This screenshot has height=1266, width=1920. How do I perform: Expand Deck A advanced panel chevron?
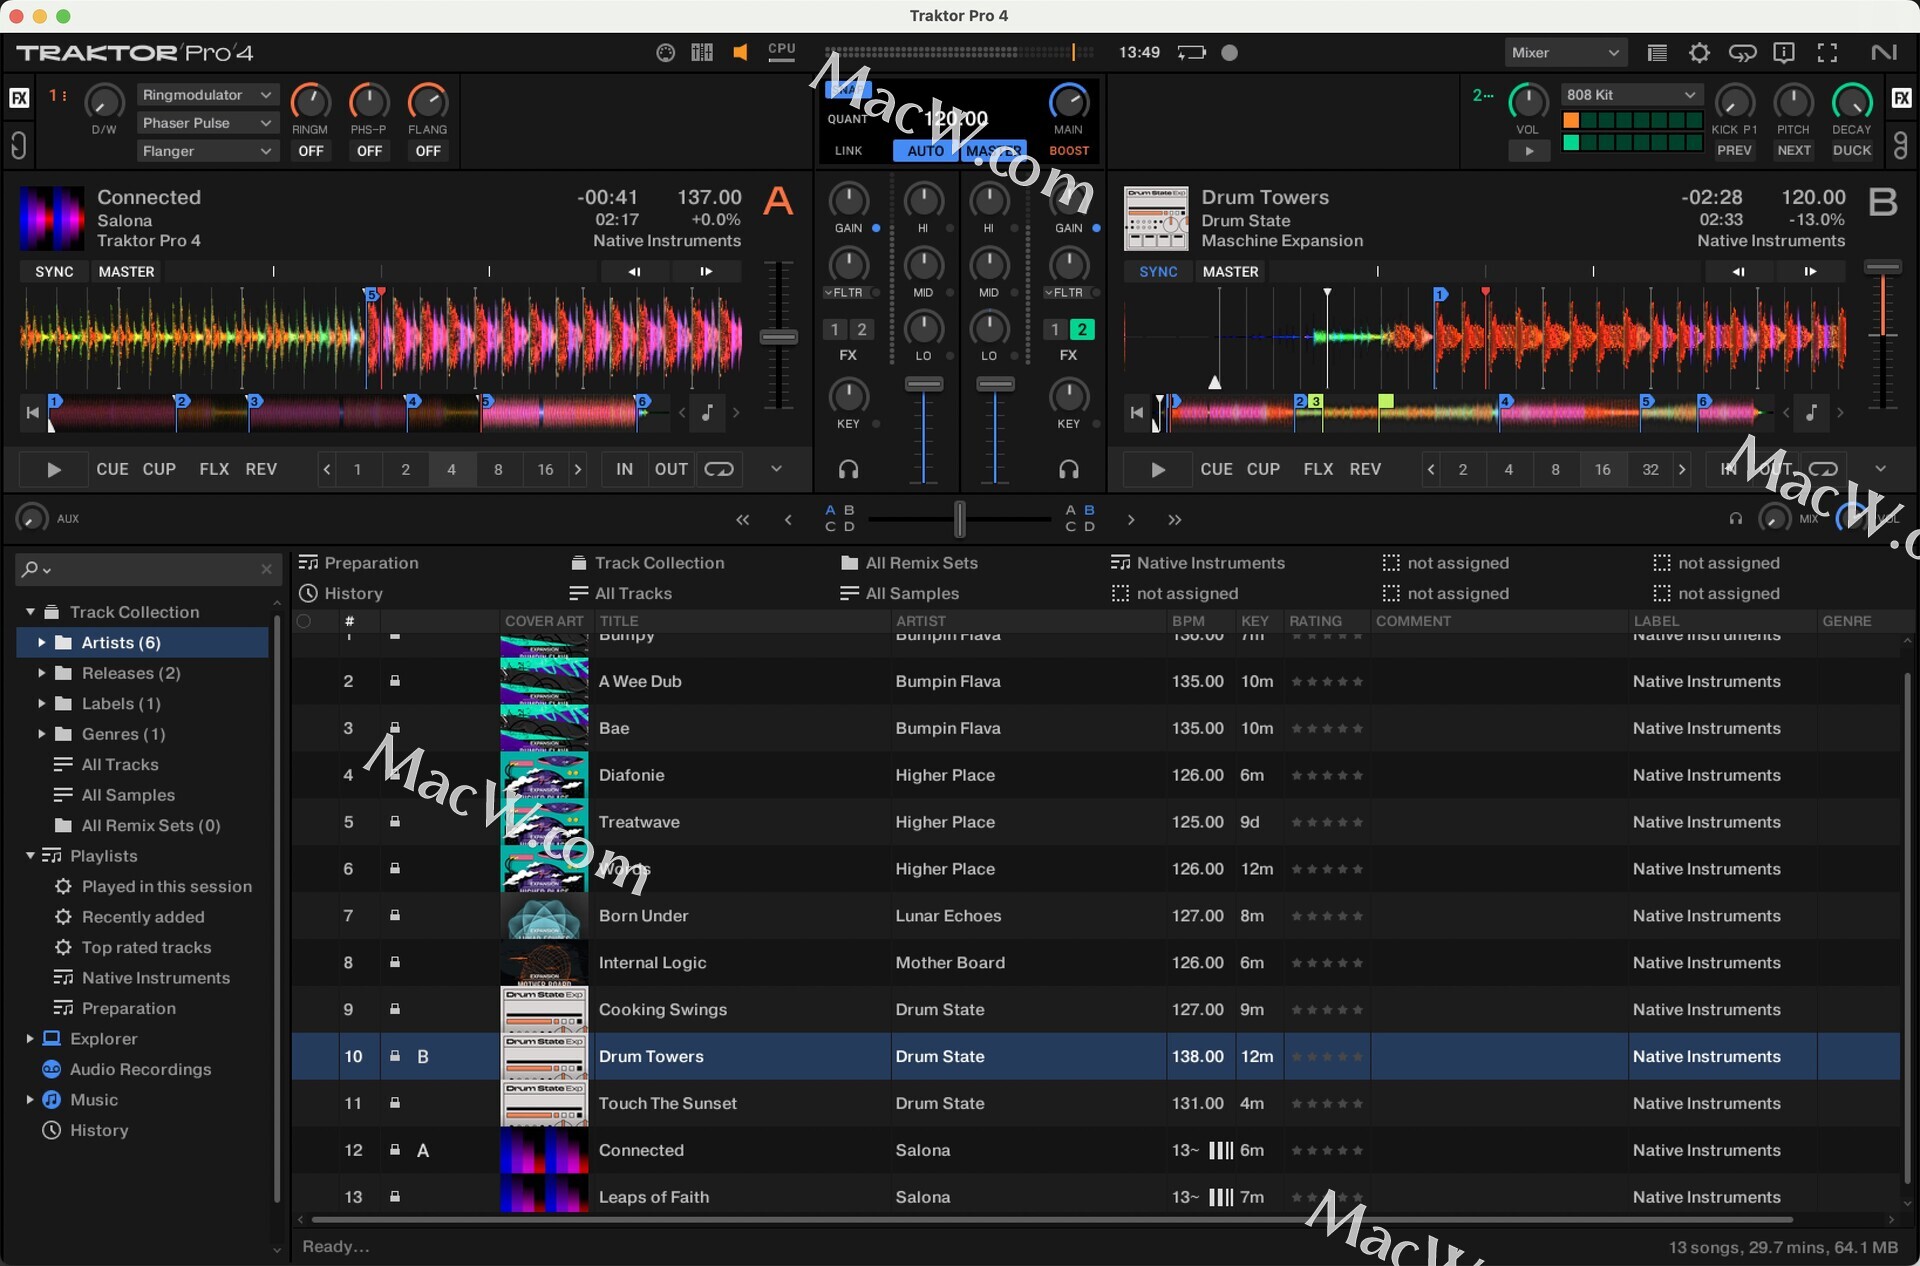(x=776, y=469)
